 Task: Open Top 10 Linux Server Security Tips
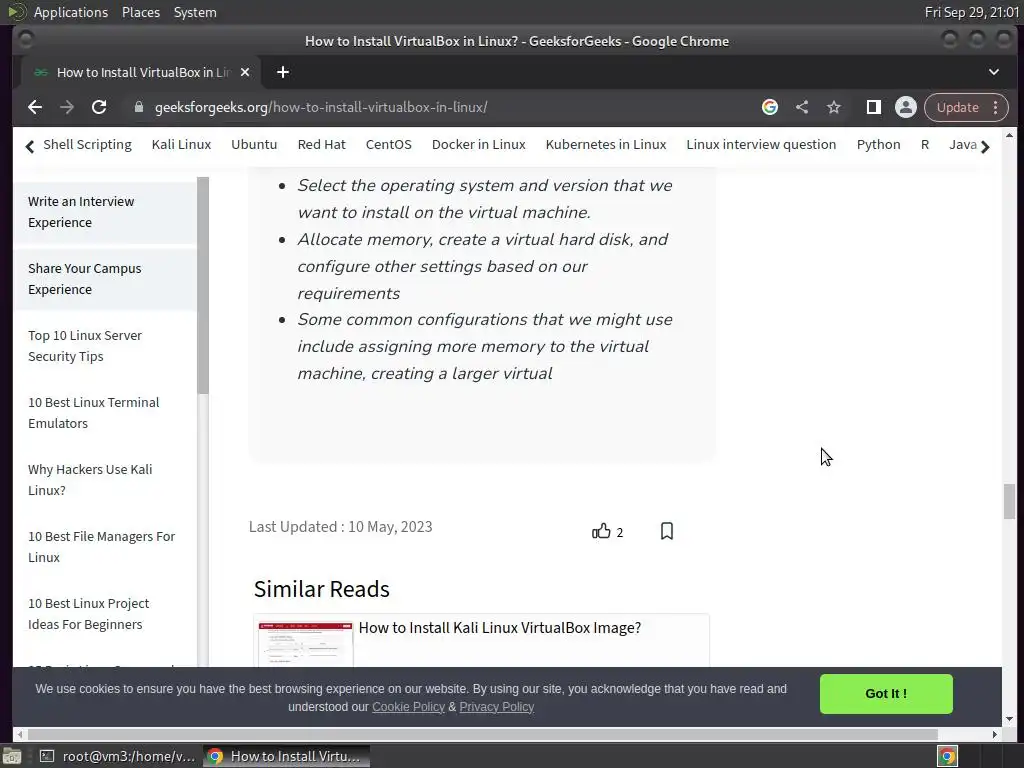tap(85, 345)
